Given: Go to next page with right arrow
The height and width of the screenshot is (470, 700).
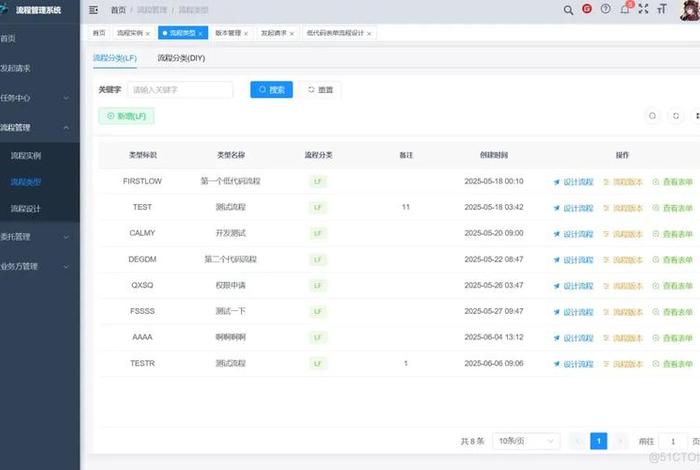Looking at the screenshot, I should tap(620, 441).
